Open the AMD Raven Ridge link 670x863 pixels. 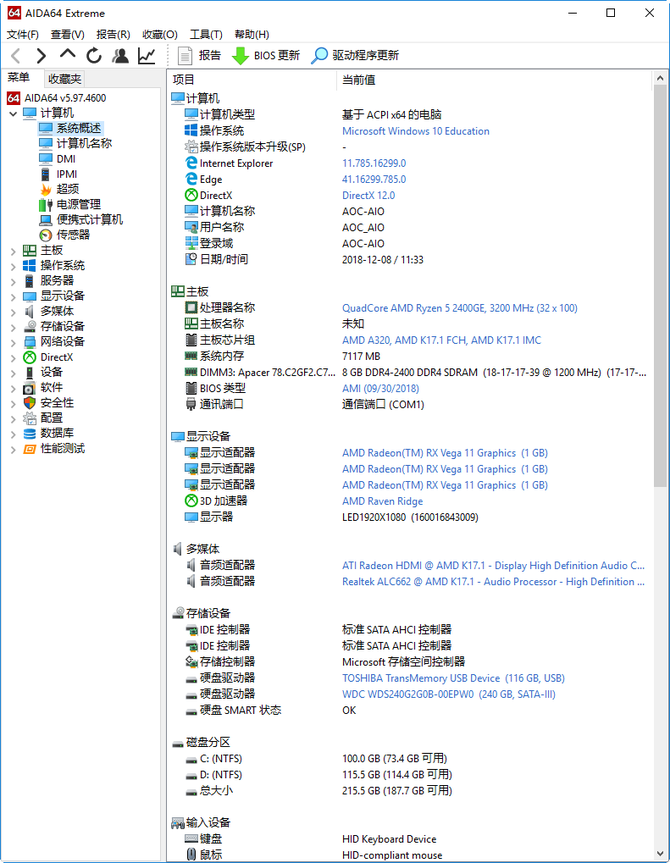(383, 501)
